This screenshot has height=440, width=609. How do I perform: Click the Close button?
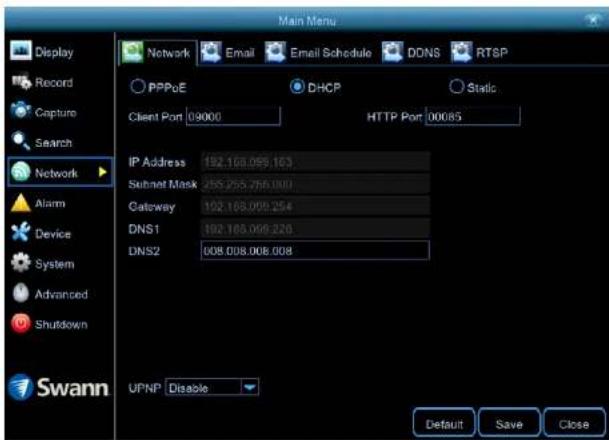click(x=574, y=423)
